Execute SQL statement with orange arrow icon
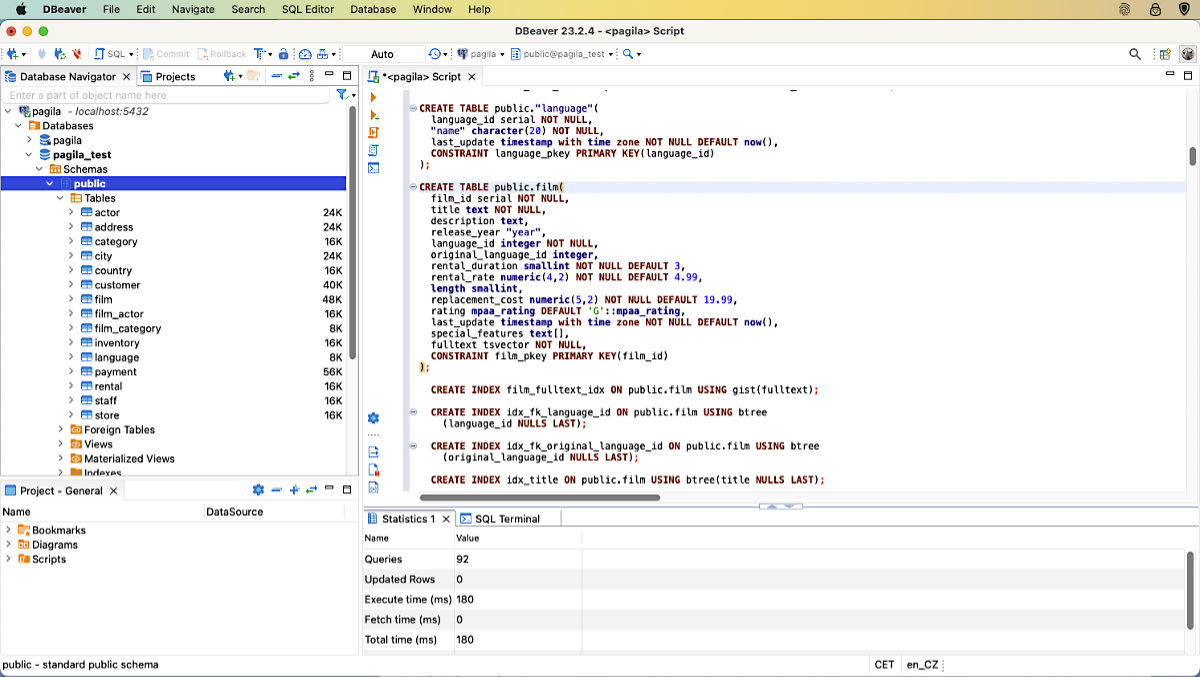This screenshot has height=677, width=1200. 374,97
